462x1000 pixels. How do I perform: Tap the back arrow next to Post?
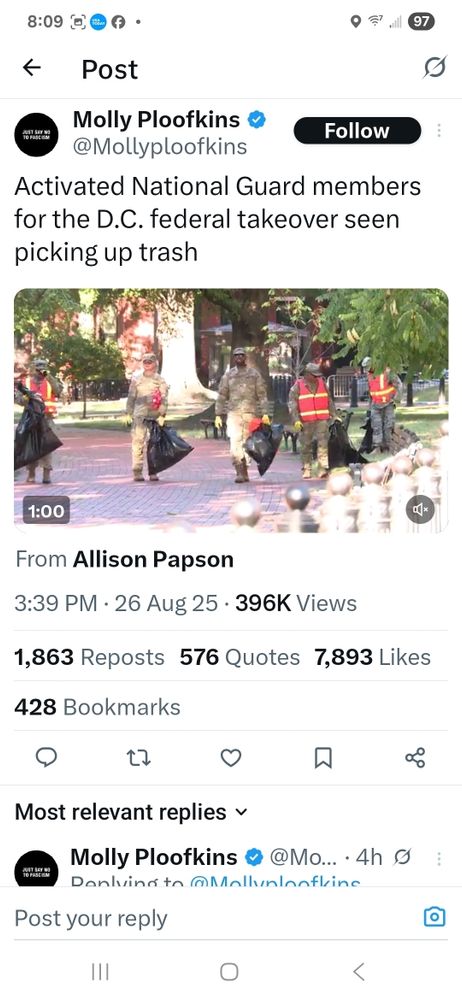tap(32, 68)
